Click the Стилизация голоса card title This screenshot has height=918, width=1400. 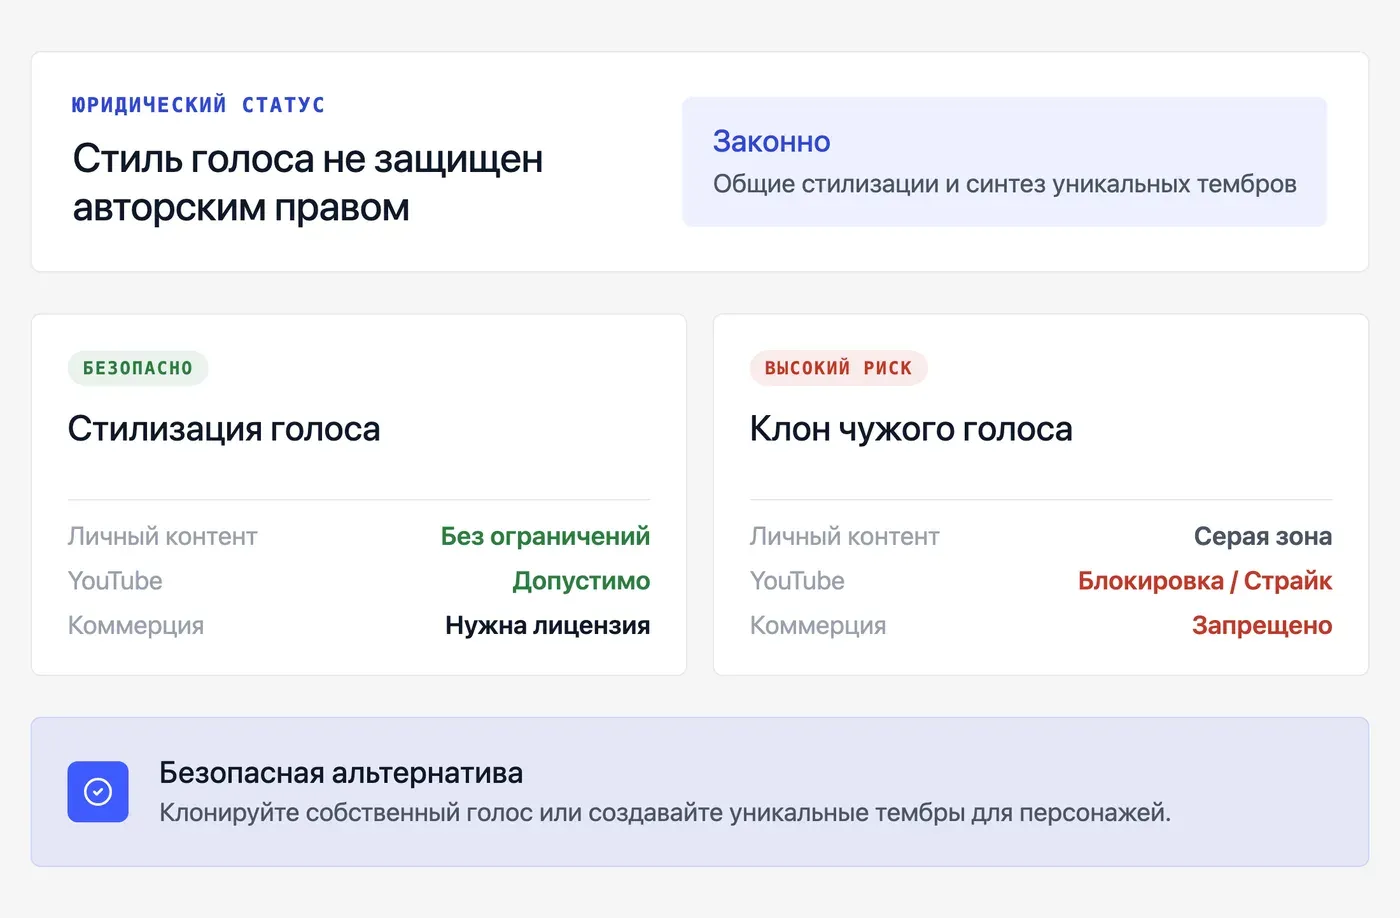[224, 429]
